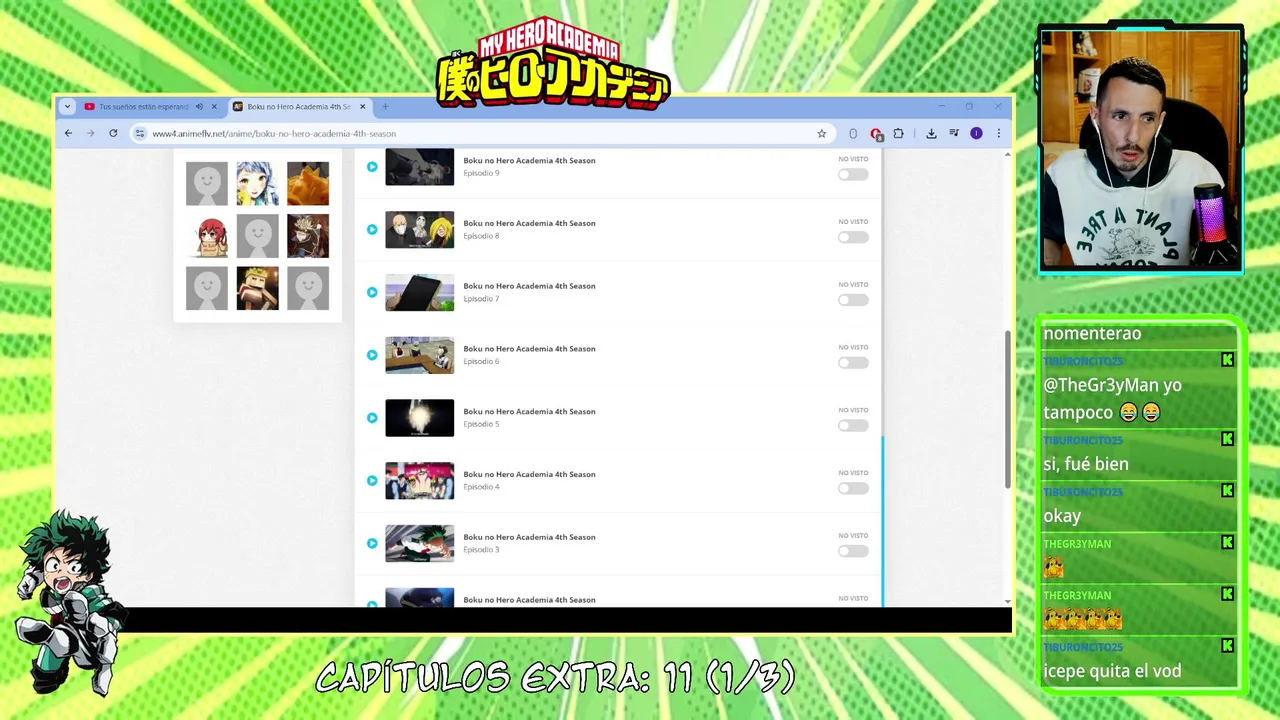Click the scrollbar down arrow
This screenshot has width=1280, height=720.
coord(1007,601)
